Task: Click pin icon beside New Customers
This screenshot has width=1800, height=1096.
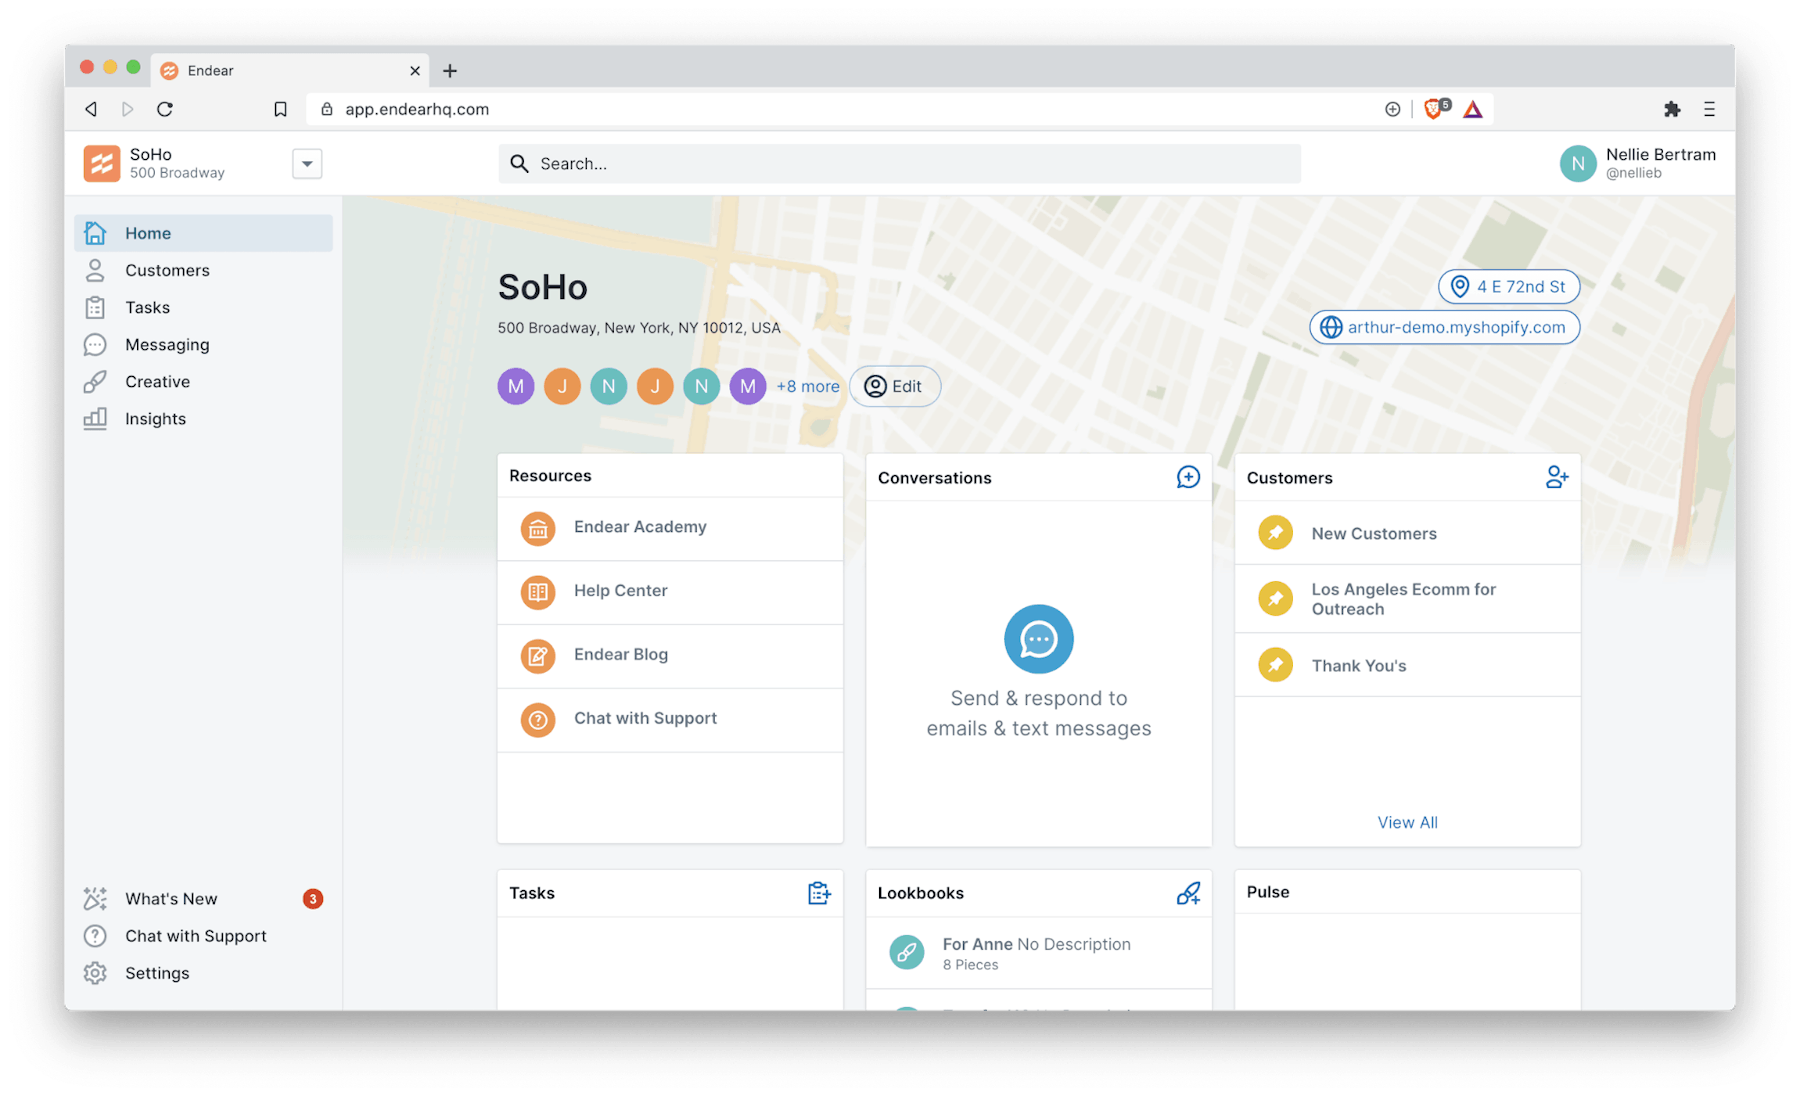Action: coord(1276,533)
